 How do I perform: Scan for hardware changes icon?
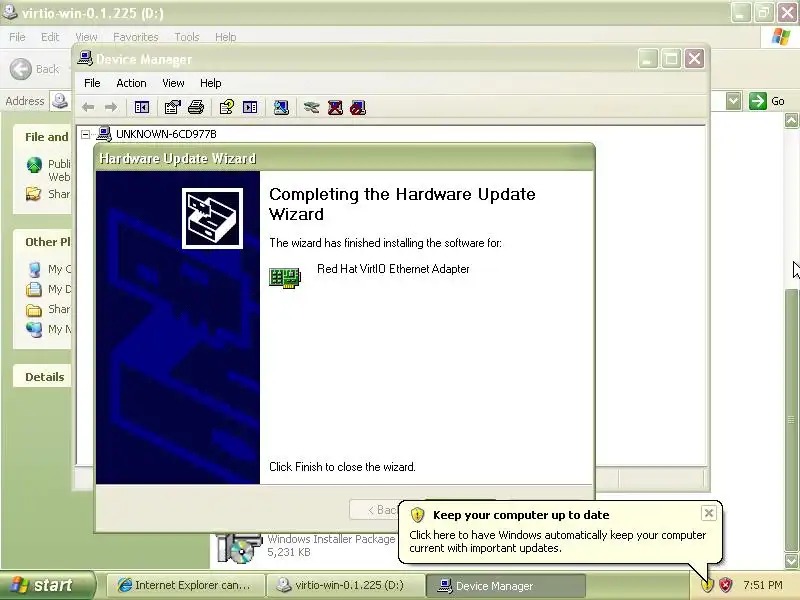pos(281,107)
